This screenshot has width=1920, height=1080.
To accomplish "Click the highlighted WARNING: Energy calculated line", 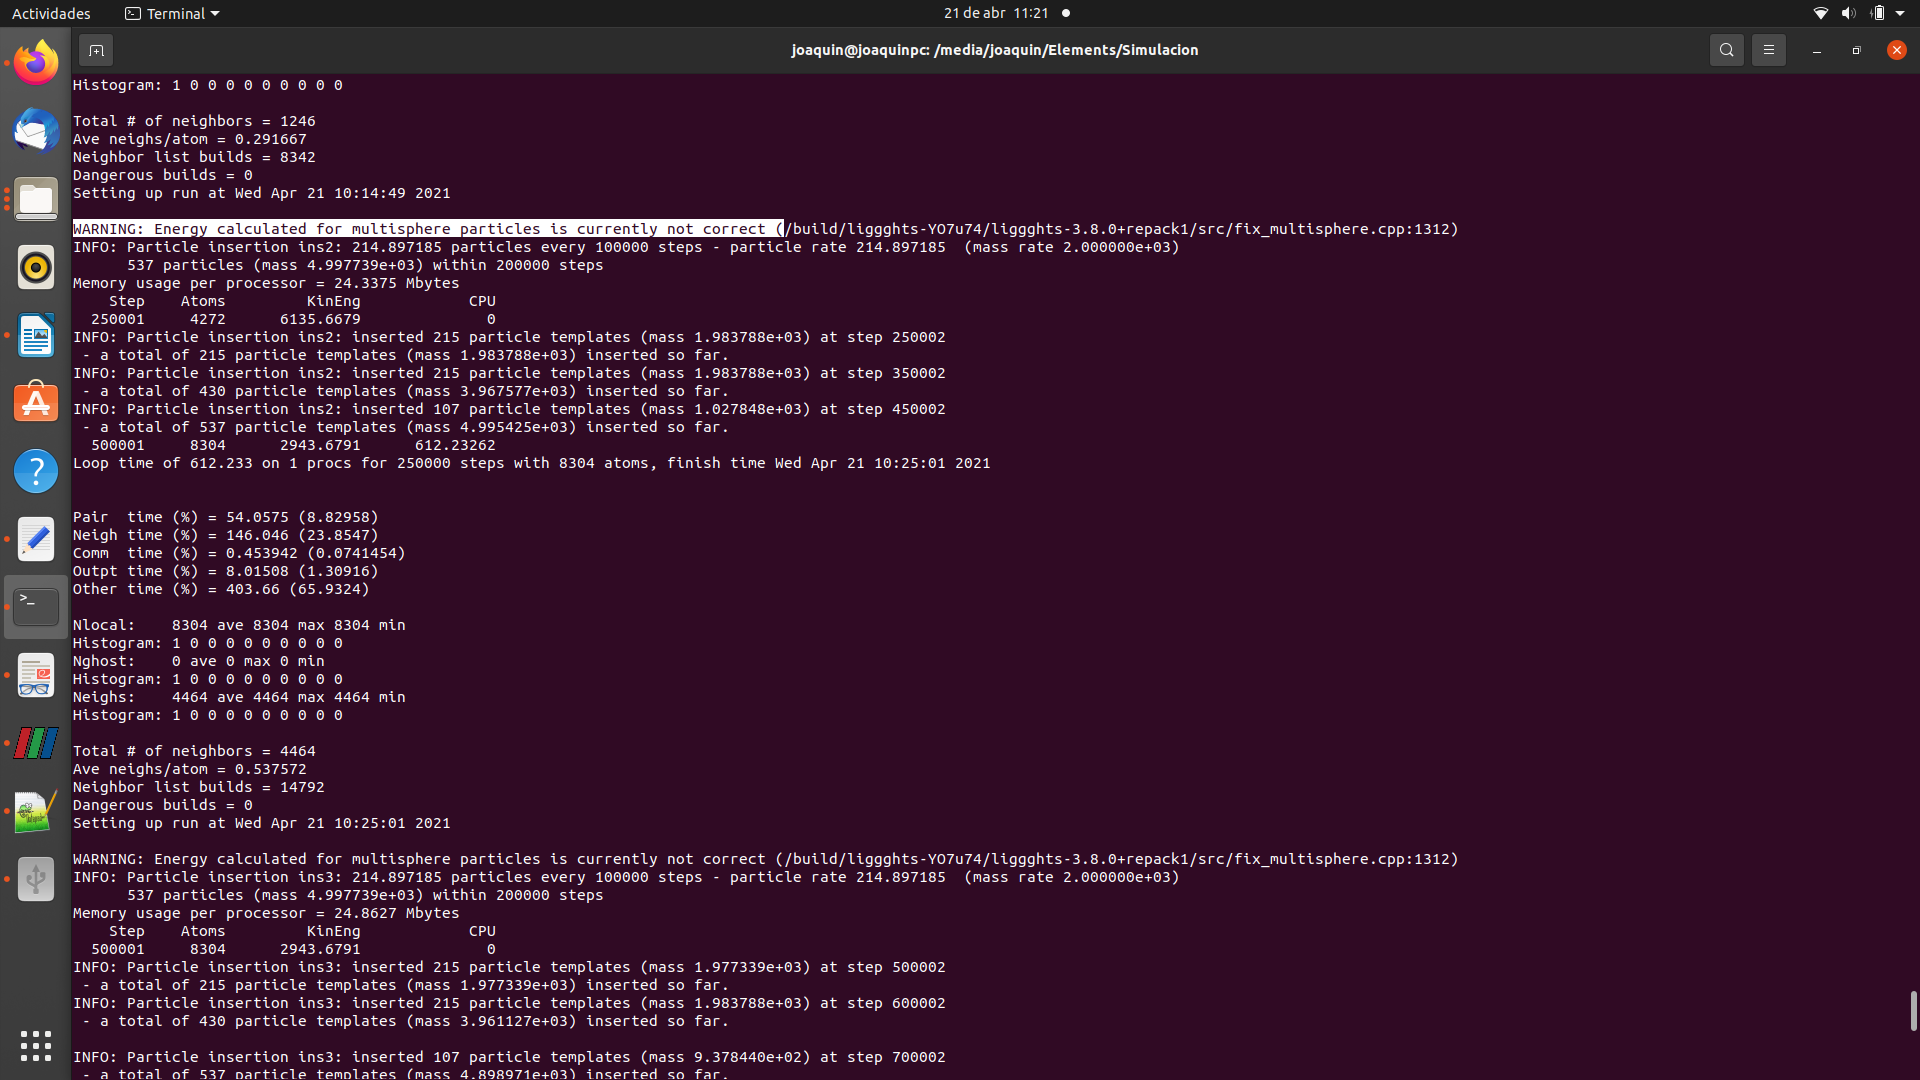I will pyautogui.click(x=765, y=229).
